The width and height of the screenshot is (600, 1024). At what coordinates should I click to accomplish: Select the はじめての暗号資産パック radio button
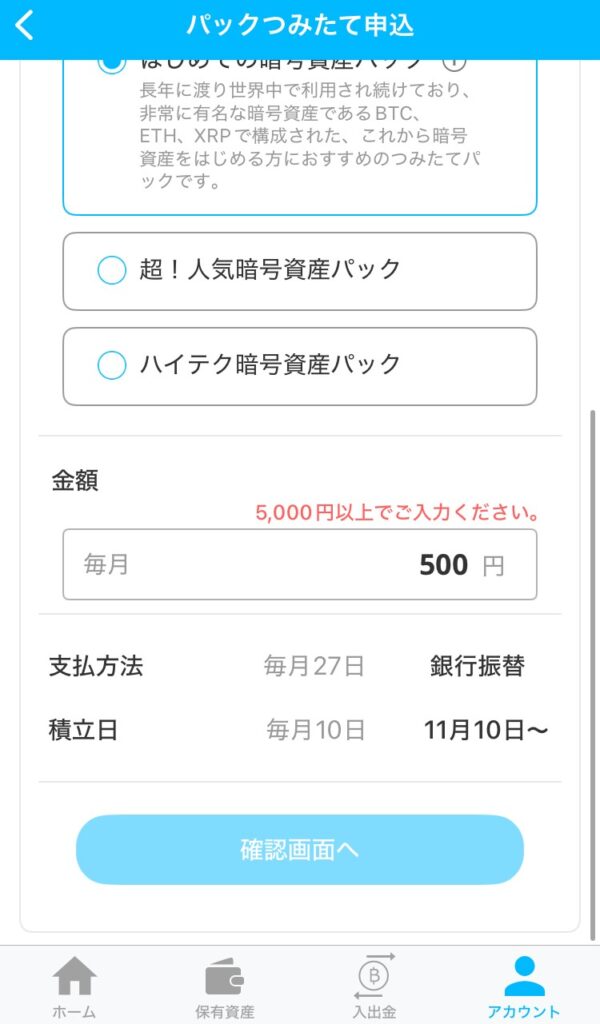[x=112, y=63]
